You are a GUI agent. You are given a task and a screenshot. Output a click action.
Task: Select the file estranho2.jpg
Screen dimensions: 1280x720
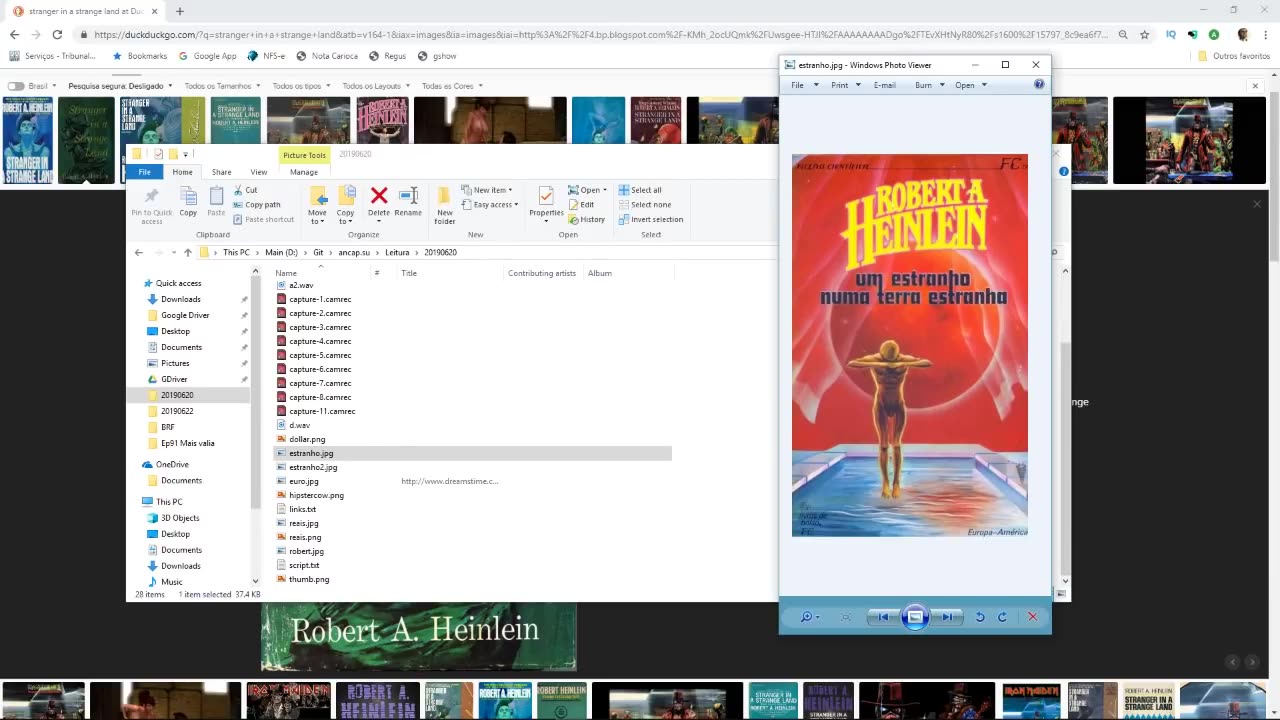click(x=313, y=467)
